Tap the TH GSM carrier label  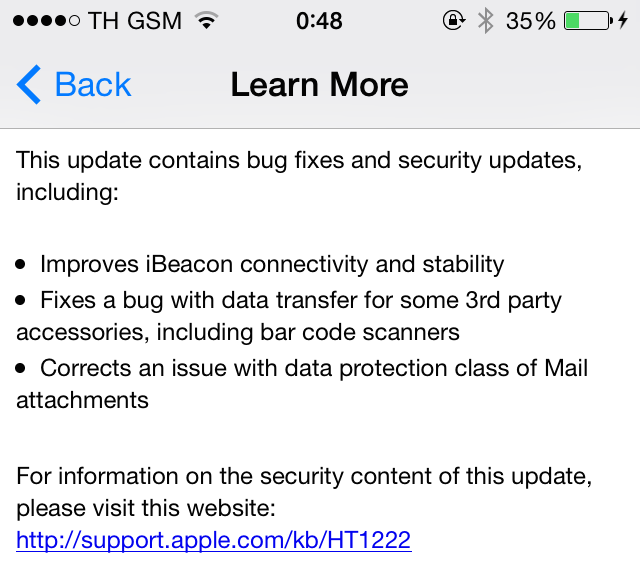point(135,21)
